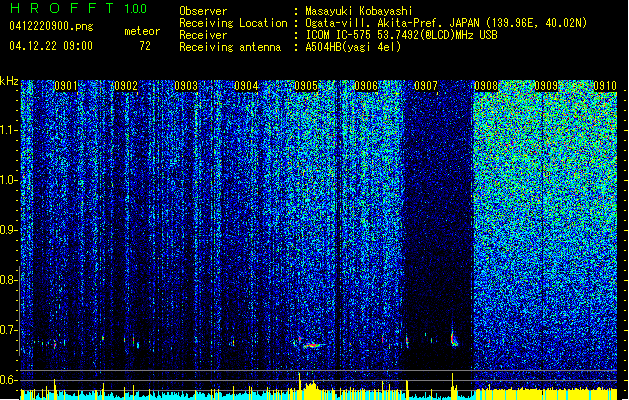Click the 0904 time marker

(246, 86)
